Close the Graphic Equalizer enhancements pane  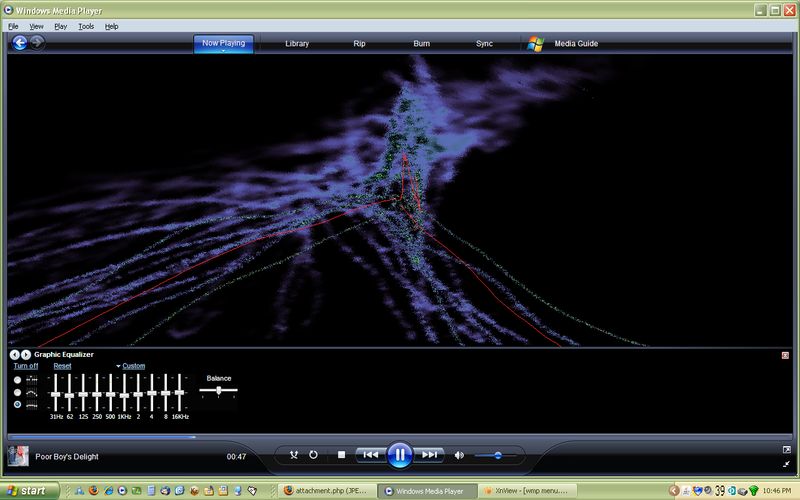(785, 355)
